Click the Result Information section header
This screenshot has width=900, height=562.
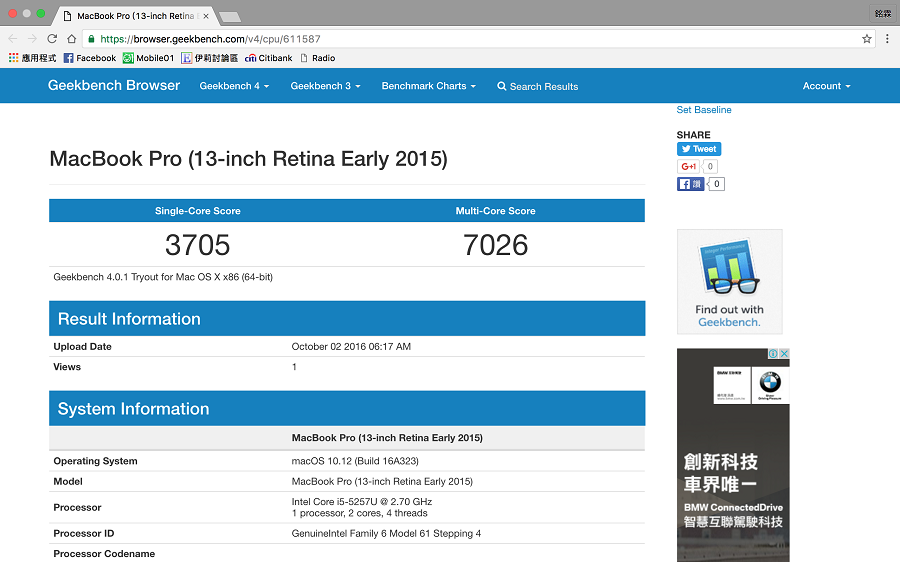point(347,319)
